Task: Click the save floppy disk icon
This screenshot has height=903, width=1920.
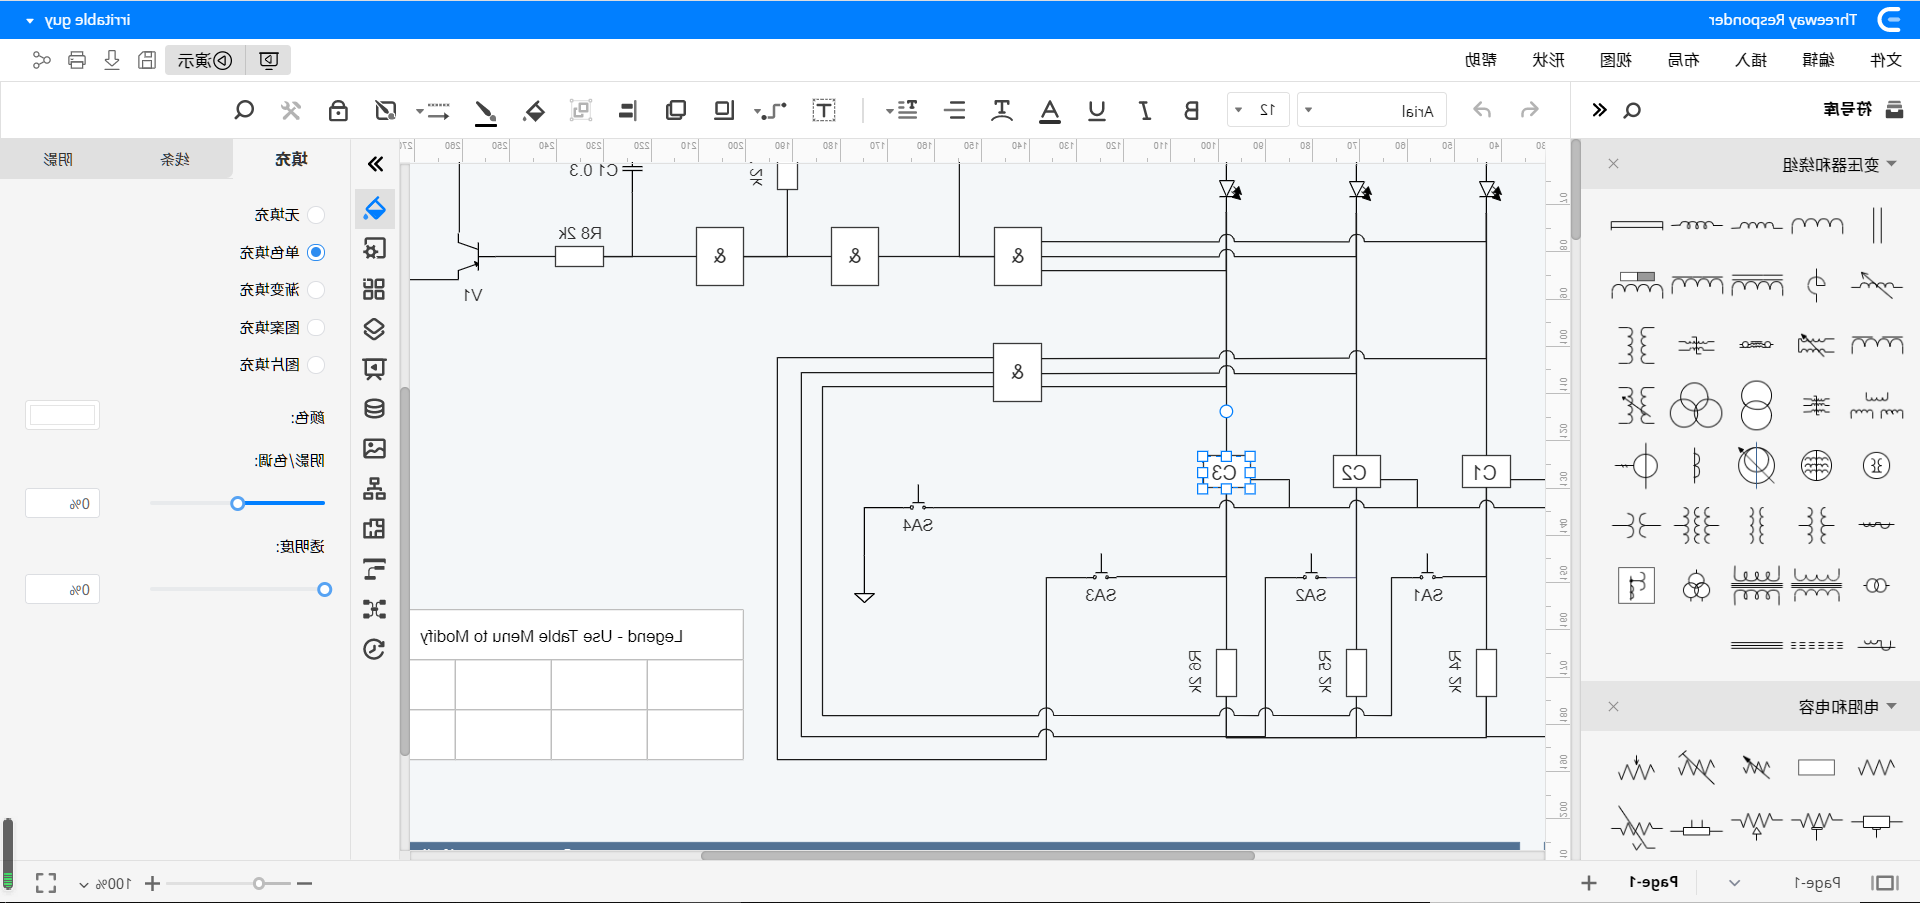Action: (147, 60)
